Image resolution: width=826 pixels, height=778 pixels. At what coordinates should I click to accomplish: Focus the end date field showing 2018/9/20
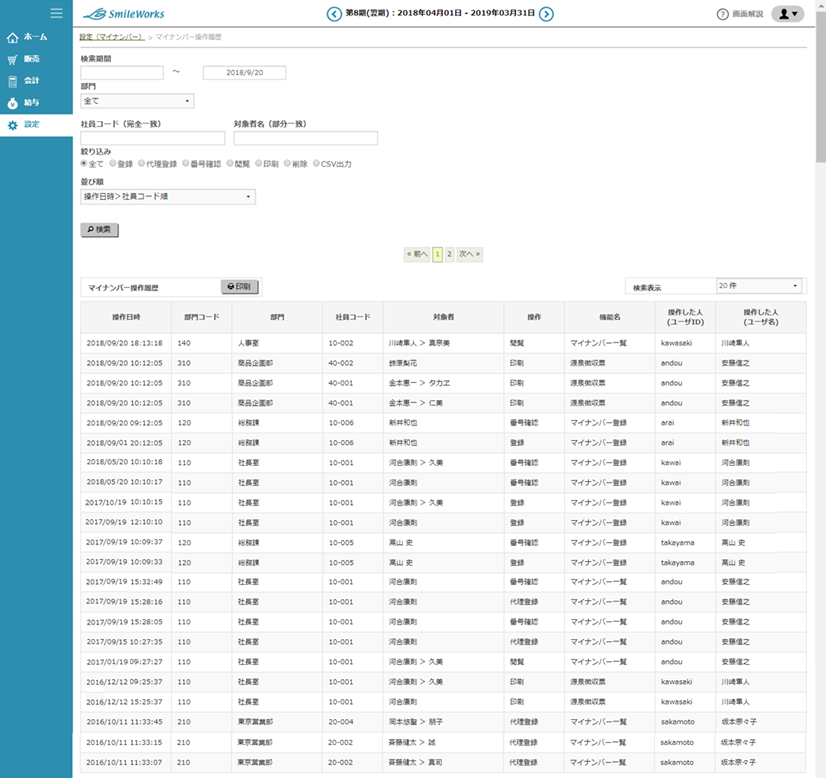[244, 73]
